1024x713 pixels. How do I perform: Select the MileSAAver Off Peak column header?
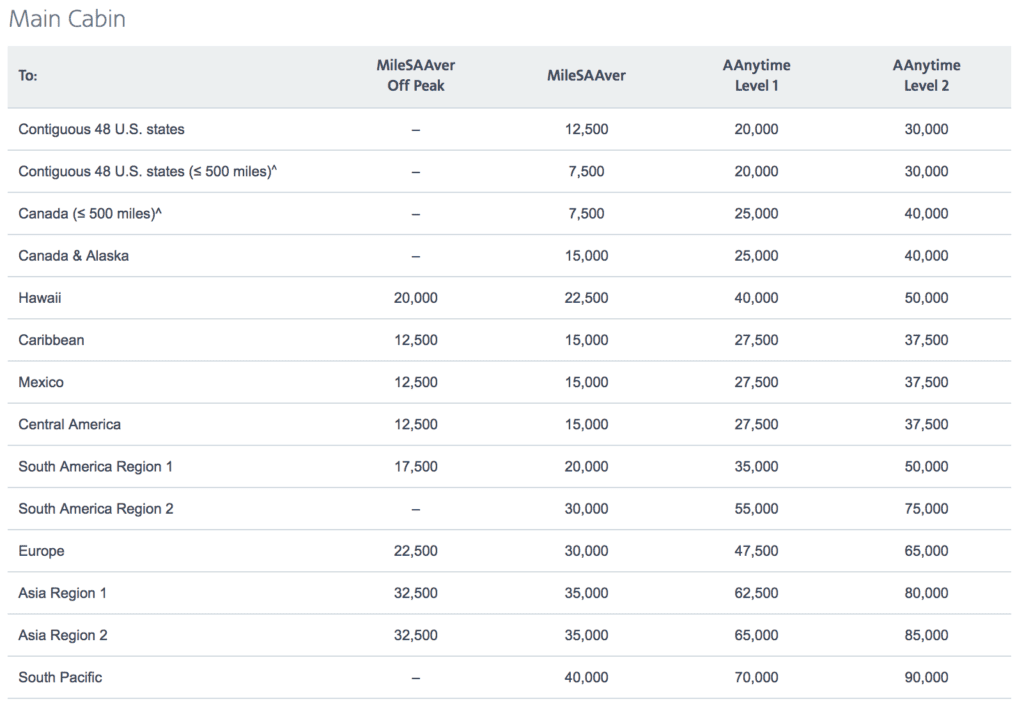(415, 76)
